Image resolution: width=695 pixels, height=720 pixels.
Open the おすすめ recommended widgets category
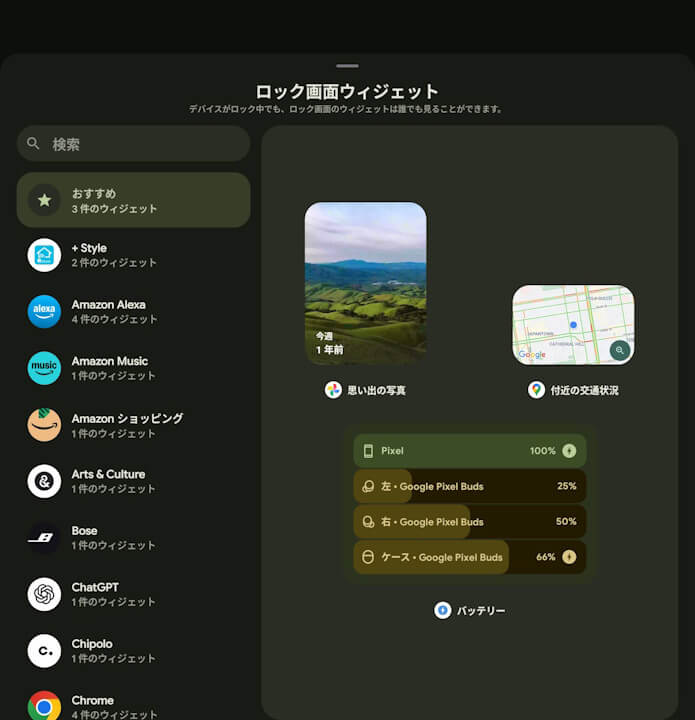(x=134, y=200)
